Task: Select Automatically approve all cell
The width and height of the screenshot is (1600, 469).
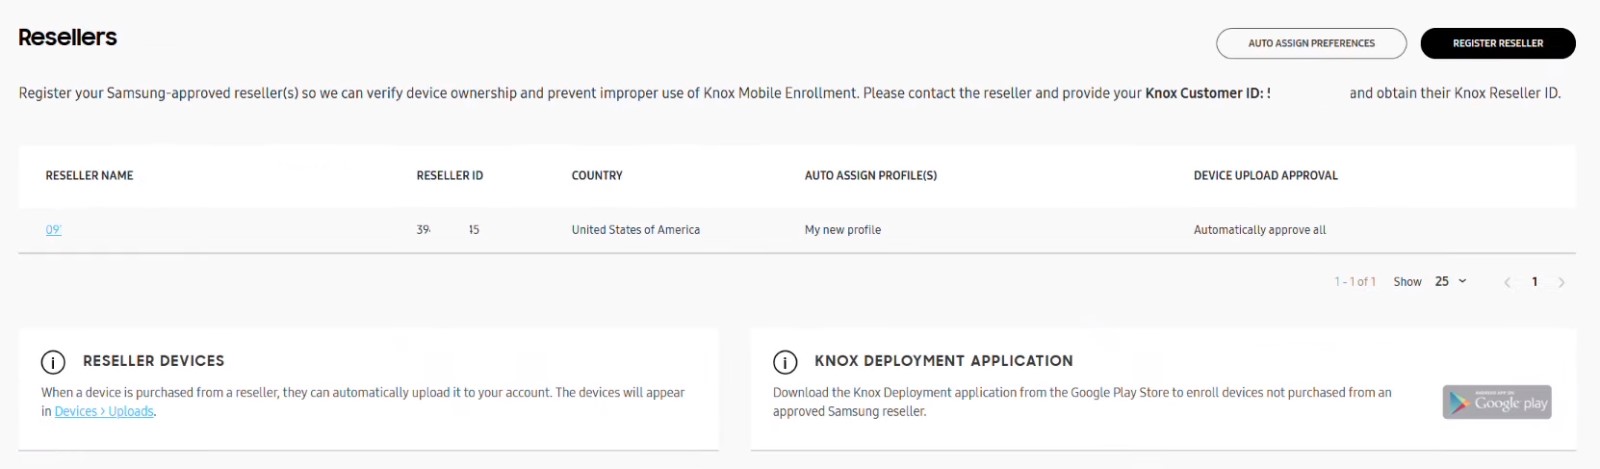Action: click(x=1260, y=230)
